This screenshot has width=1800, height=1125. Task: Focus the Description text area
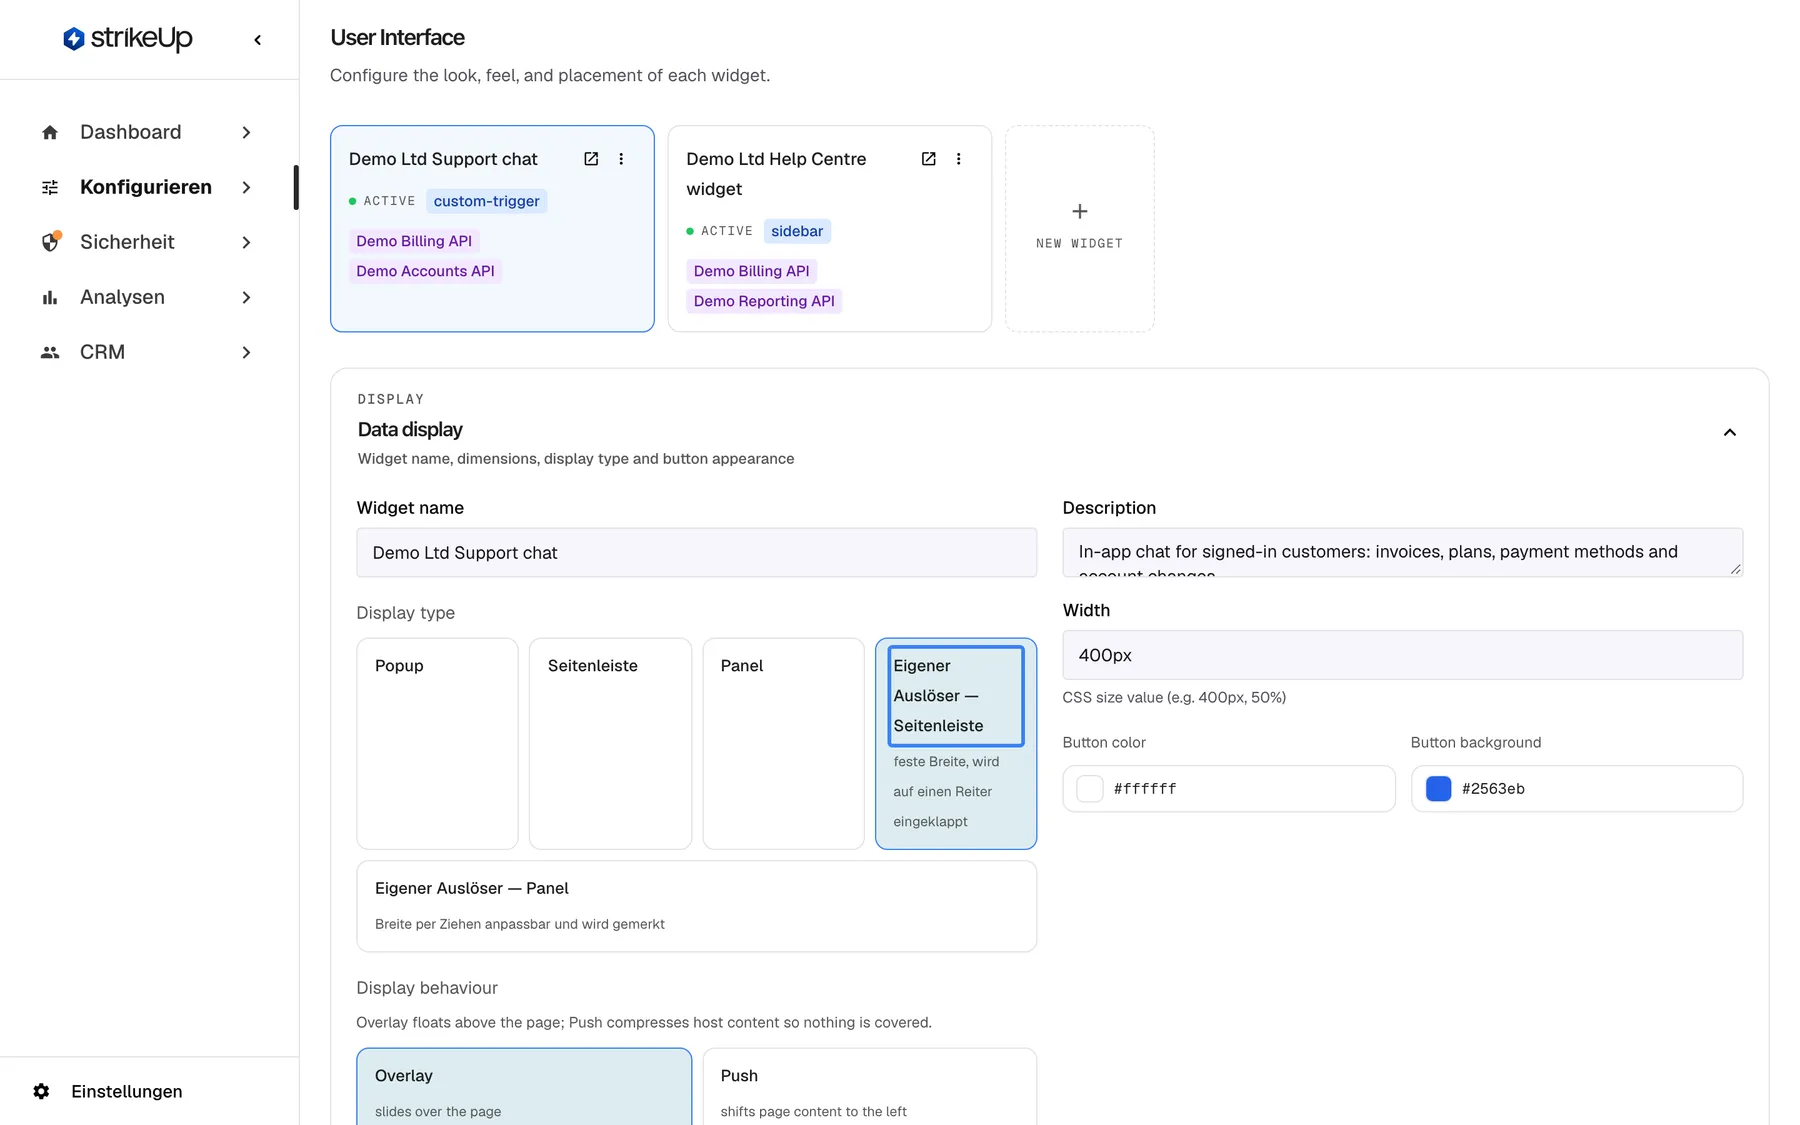tap(1402, 552)
